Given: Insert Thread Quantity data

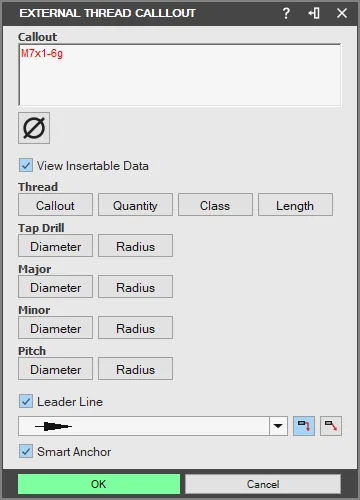Looking at the screenshot, I should coord(135,205).
